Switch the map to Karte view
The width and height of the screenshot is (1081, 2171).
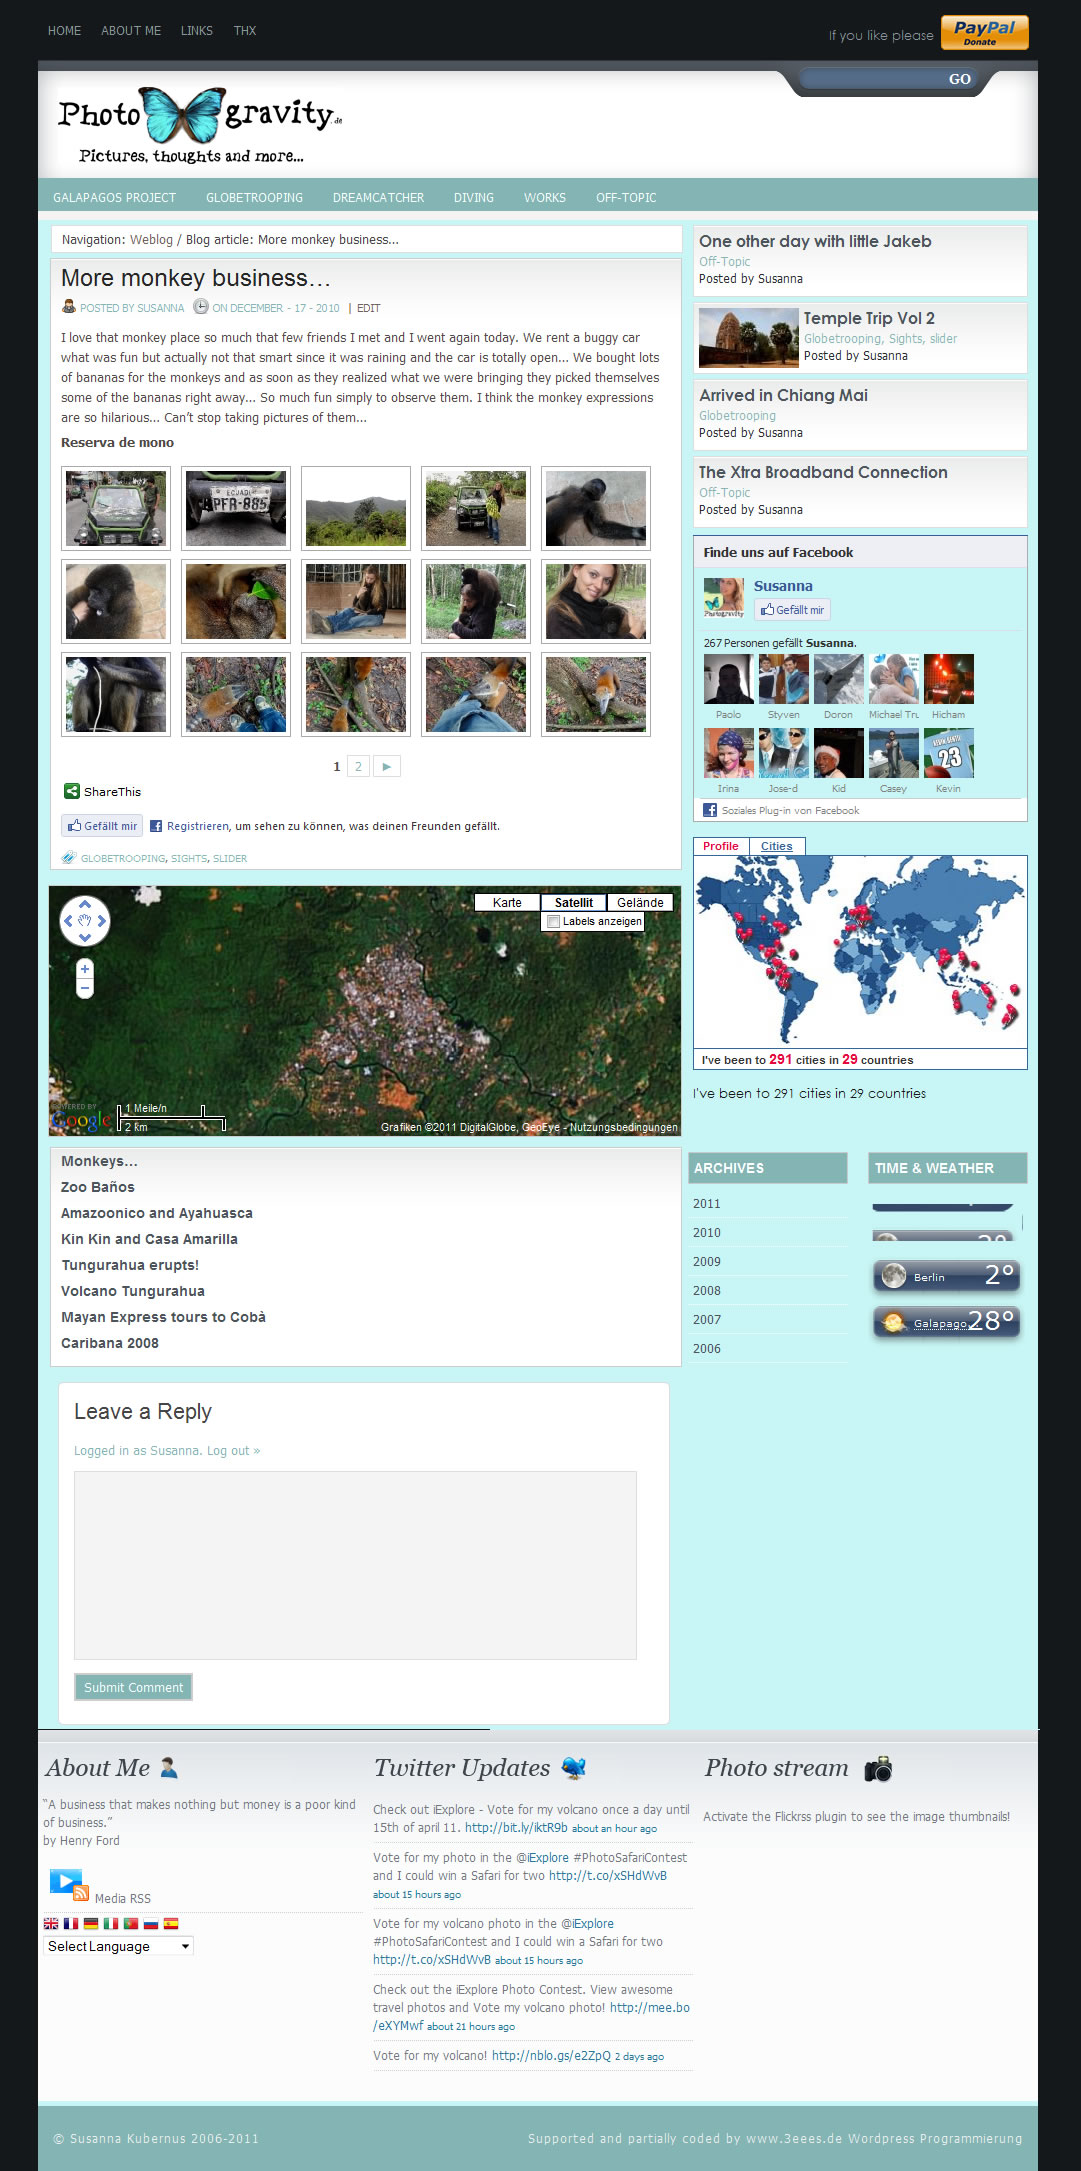coord(507,902)
